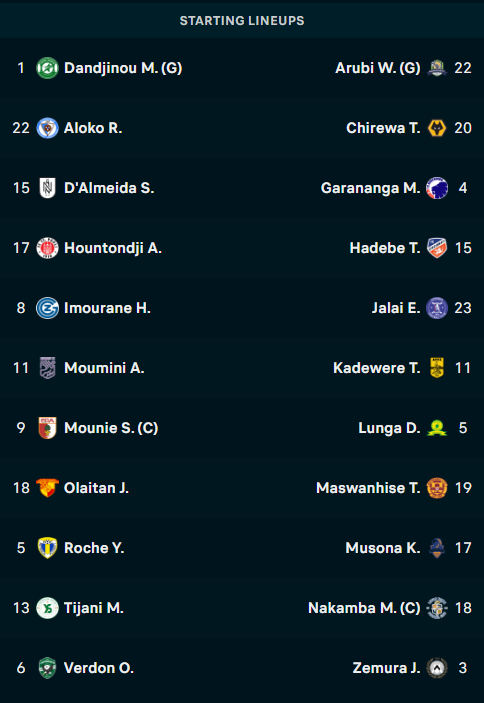
Task: Click the club badge beside Hountondji A.
Action: (x=47, y=248)
